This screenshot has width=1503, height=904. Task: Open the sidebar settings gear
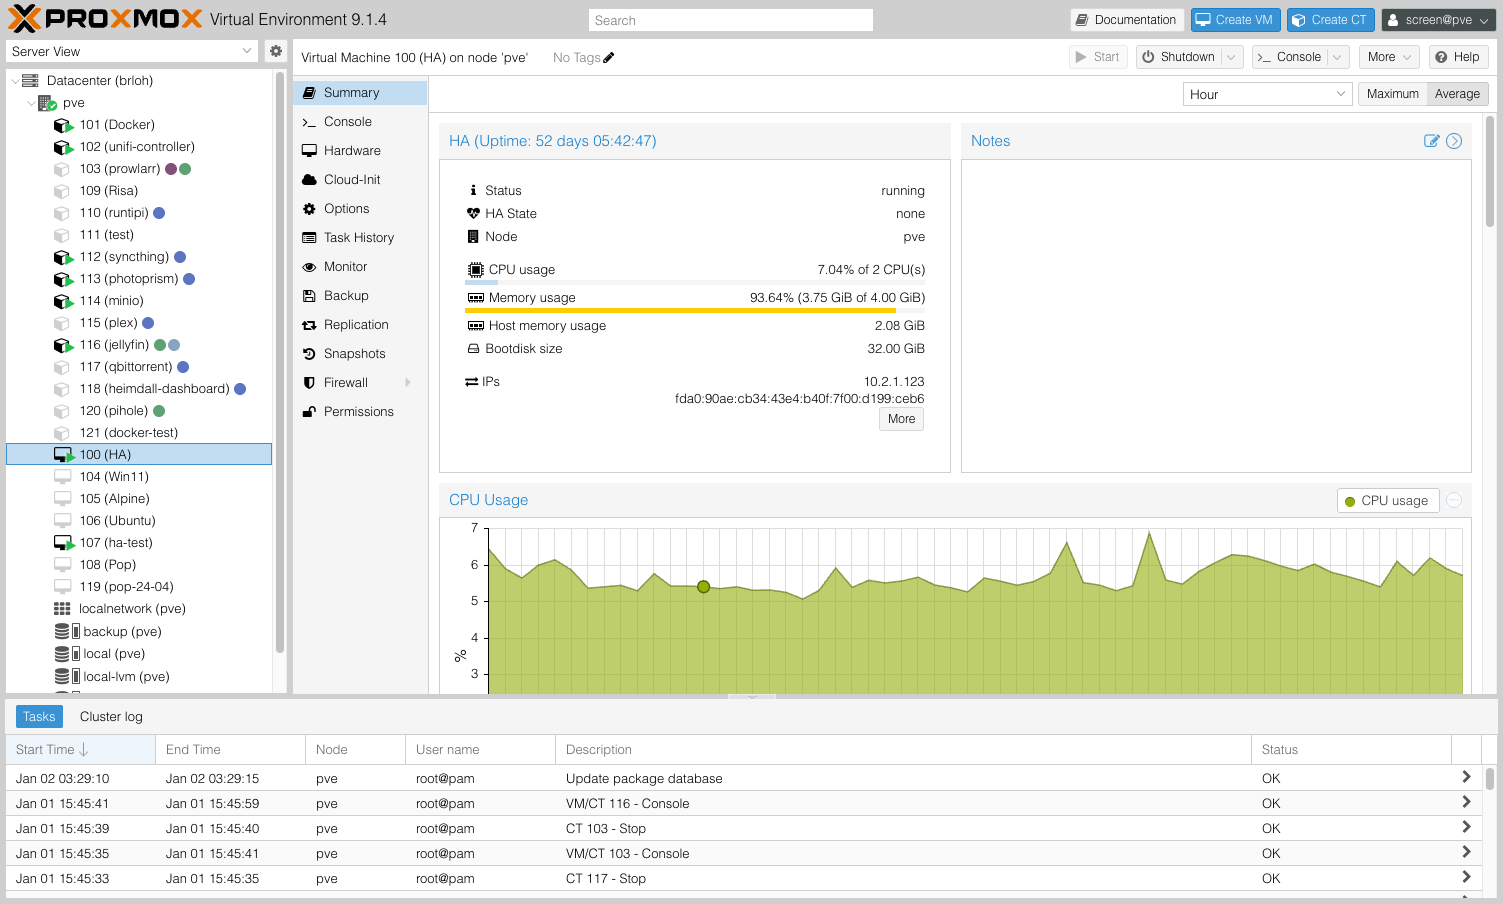point(276,51)
